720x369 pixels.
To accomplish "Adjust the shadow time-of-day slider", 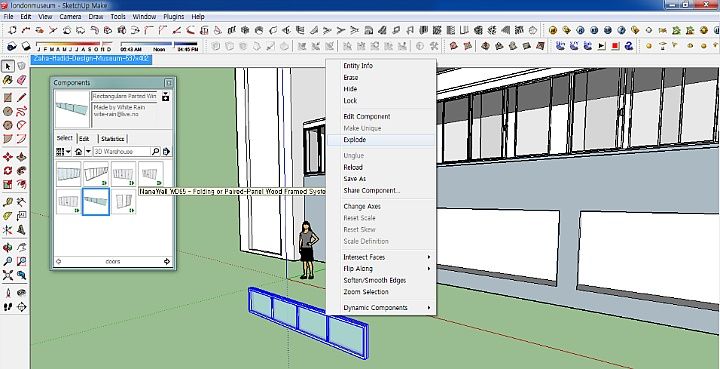I will click(159, 44).
